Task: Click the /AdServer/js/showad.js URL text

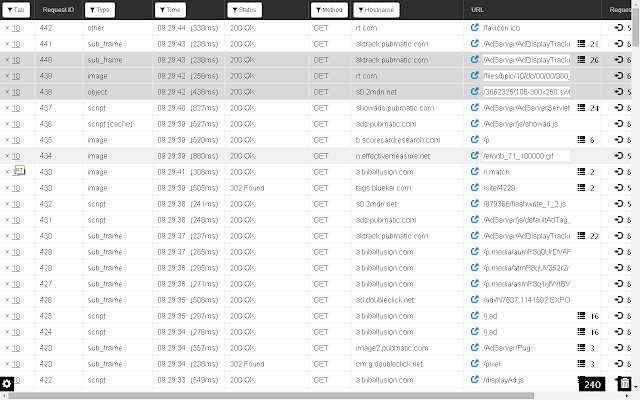Action: pyautogui.click(x=520, y=124)
